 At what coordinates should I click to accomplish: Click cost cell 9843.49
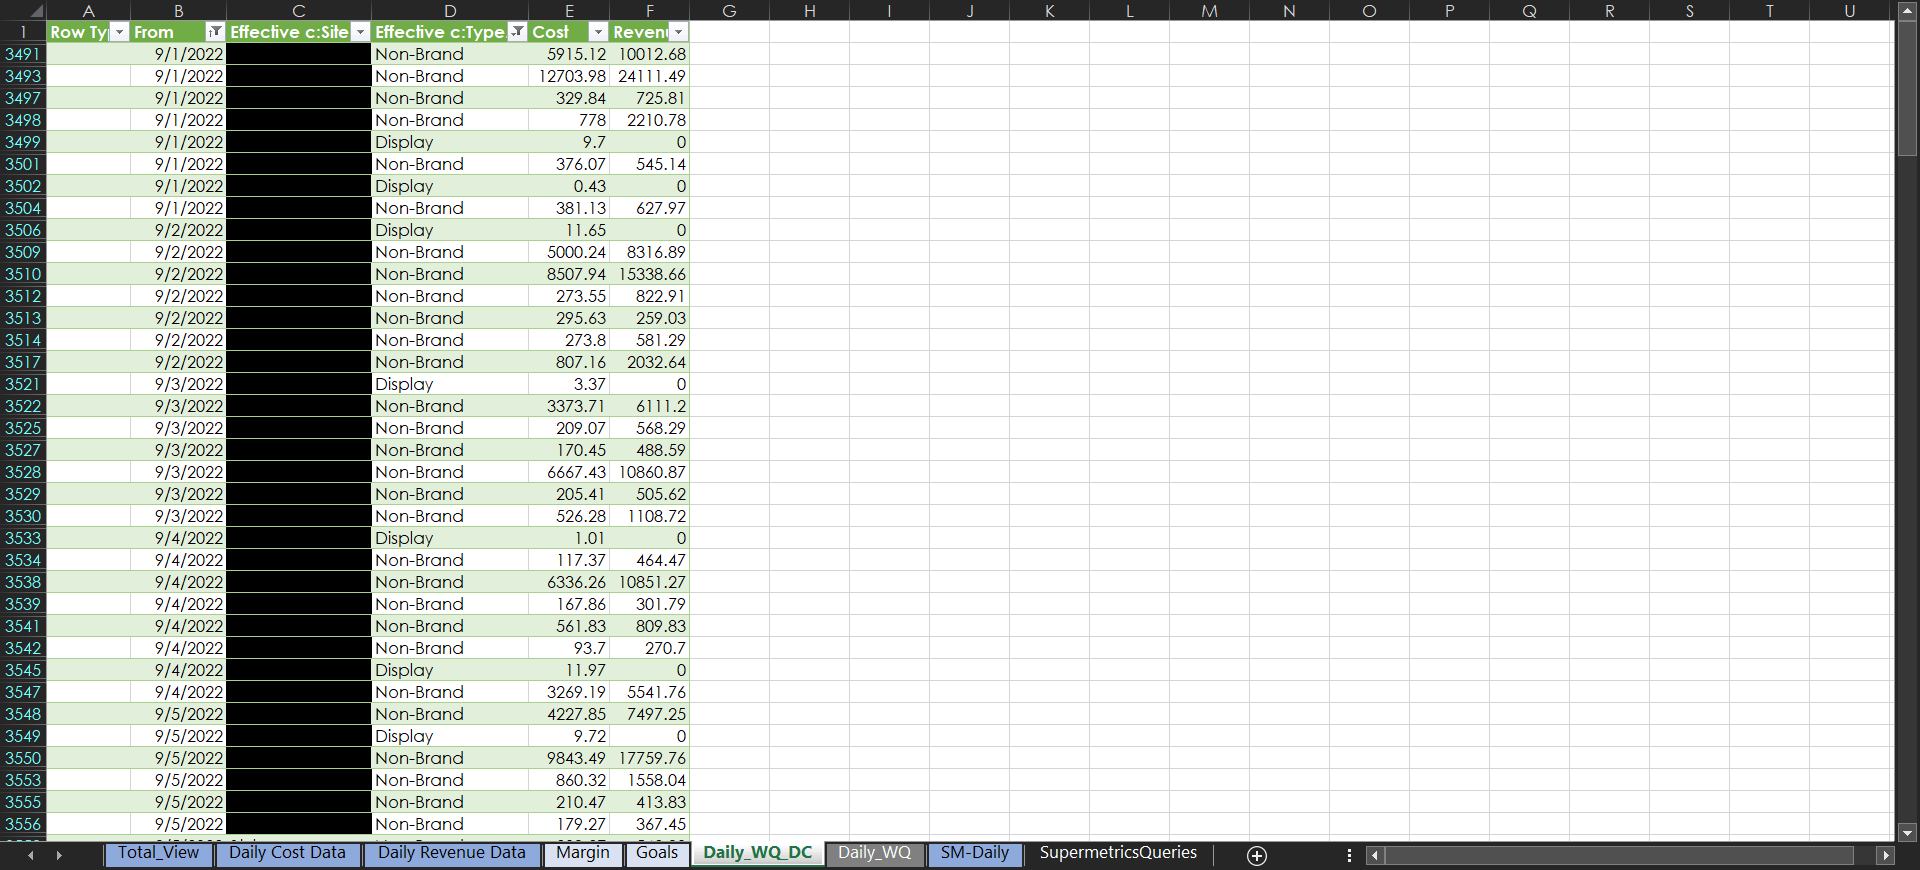point(569,758)
